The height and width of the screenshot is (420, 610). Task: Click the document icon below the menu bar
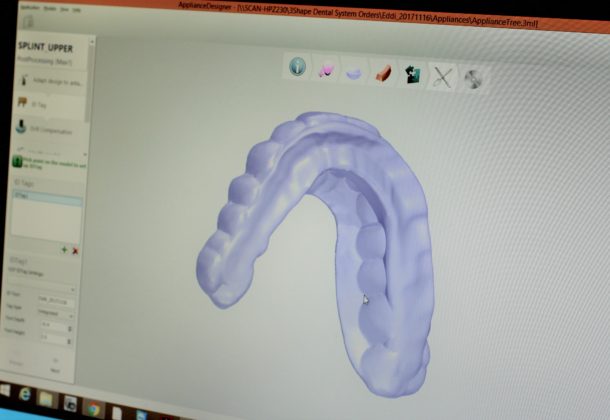[x=28, y=22]
